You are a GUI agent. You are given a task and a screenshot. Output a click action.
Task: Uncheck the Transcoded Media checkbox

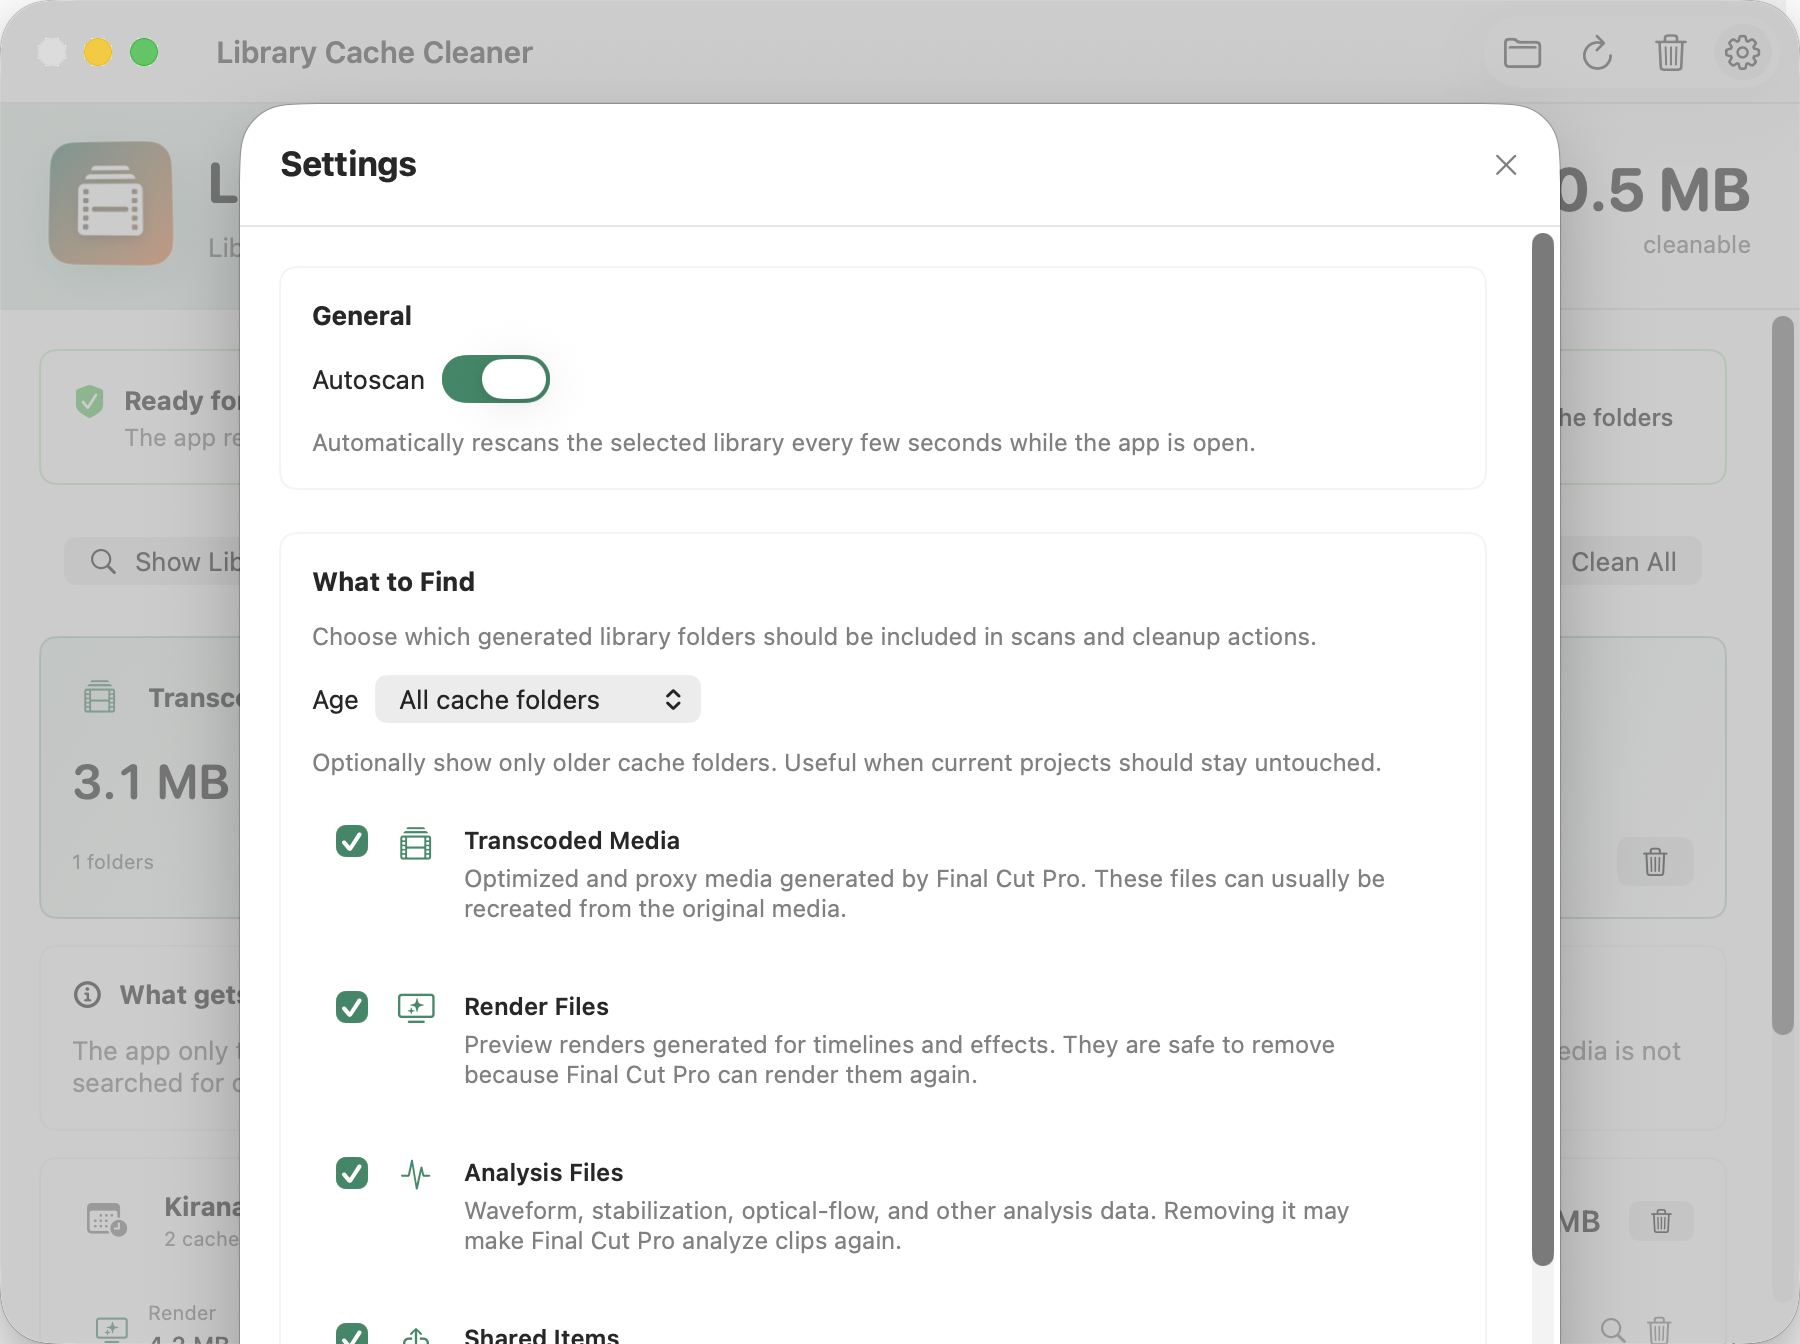tap(352, 841)
